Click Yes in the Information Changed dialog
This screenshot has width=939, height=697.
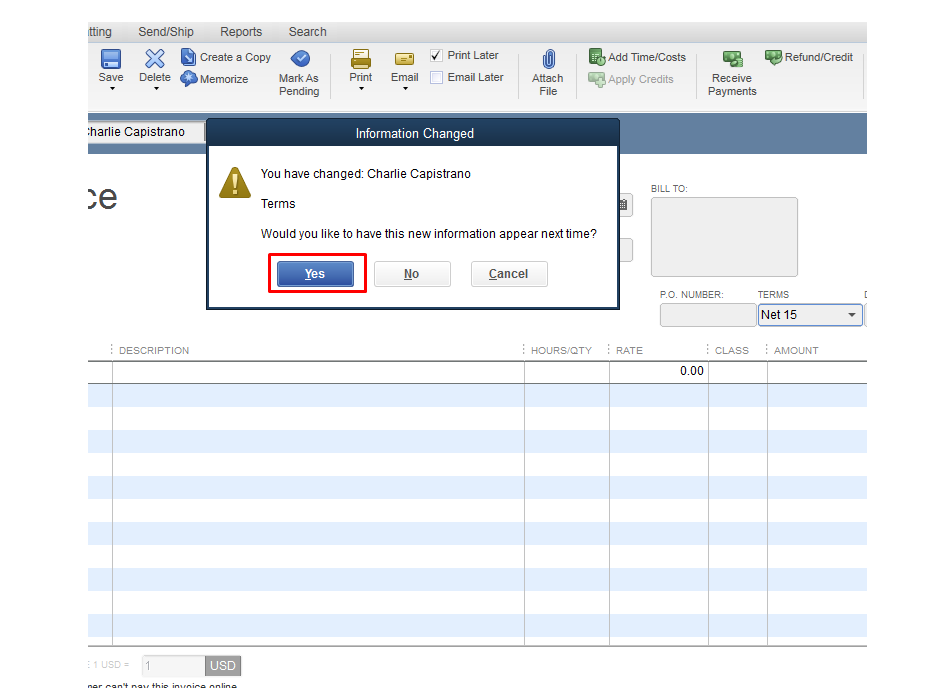[x=316, y=273]
